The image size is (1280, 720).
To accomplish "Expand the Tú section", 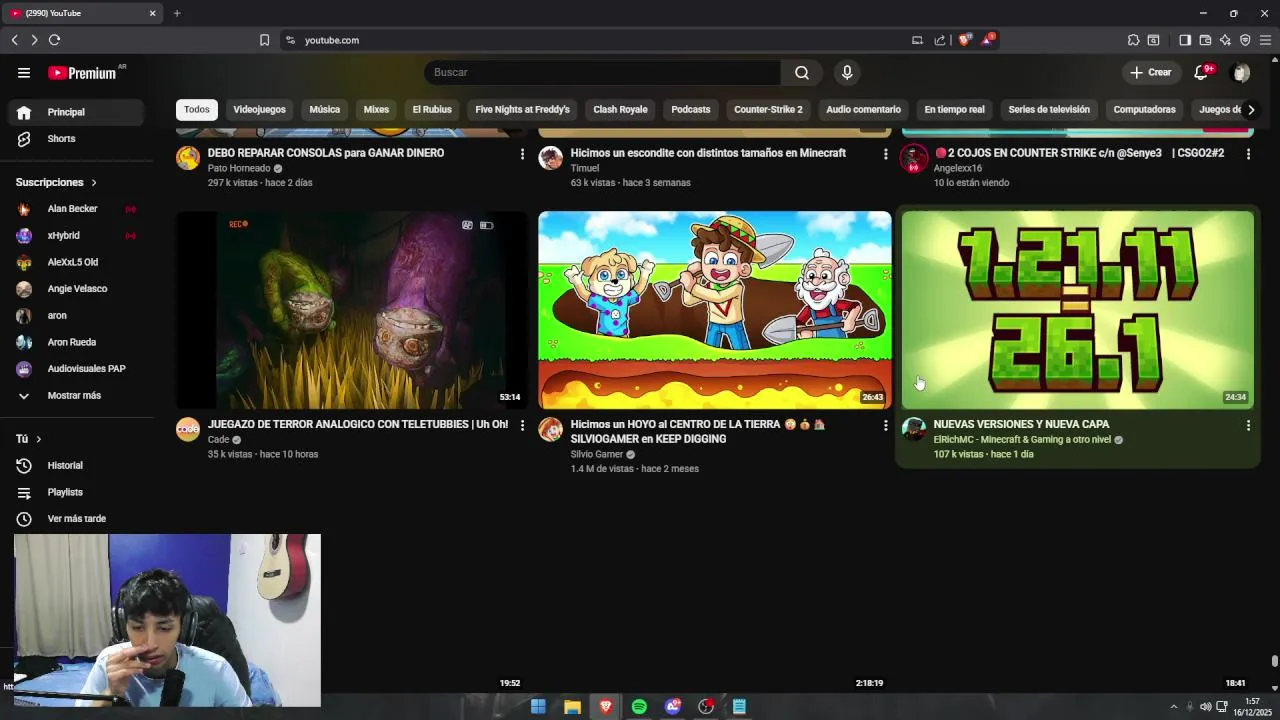I will (x=28, y=439).
